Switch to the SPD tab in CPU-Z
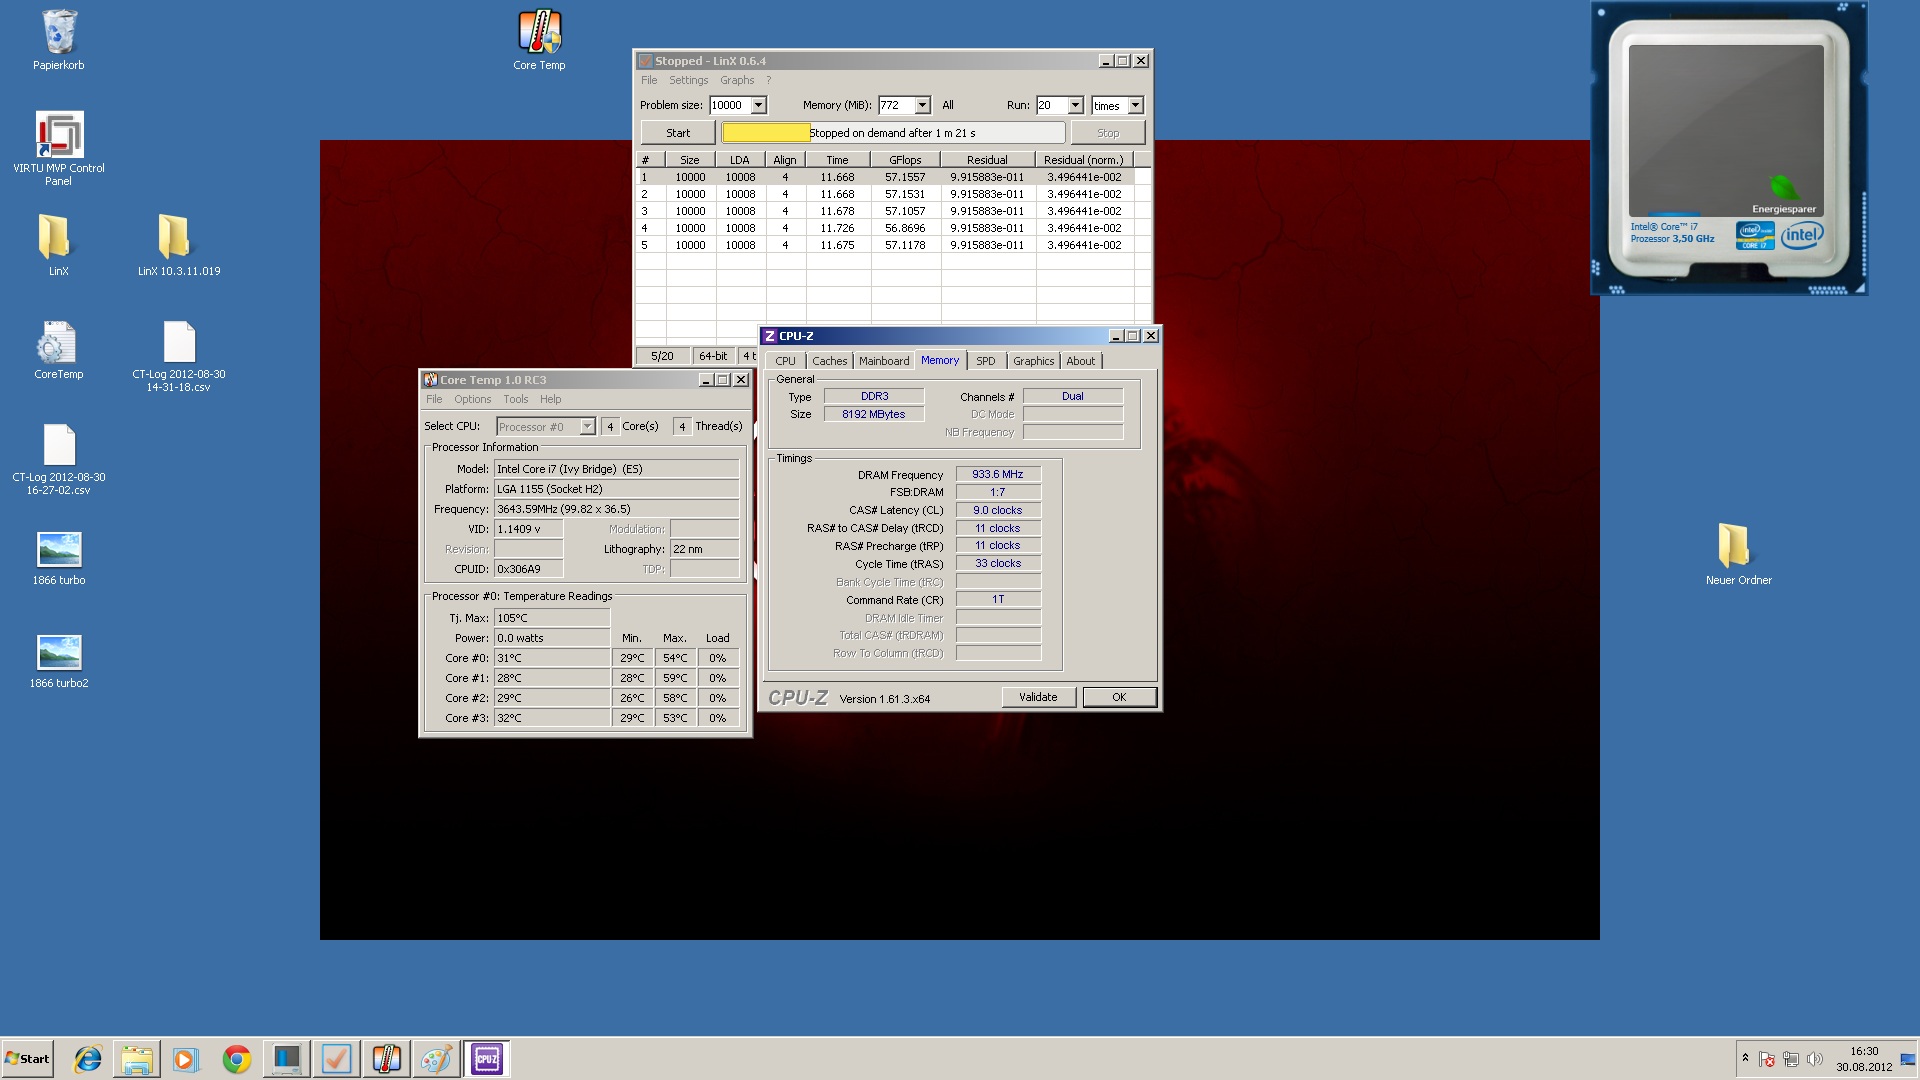This screenshot has width=1920, height=1080. tap(985, 361)
